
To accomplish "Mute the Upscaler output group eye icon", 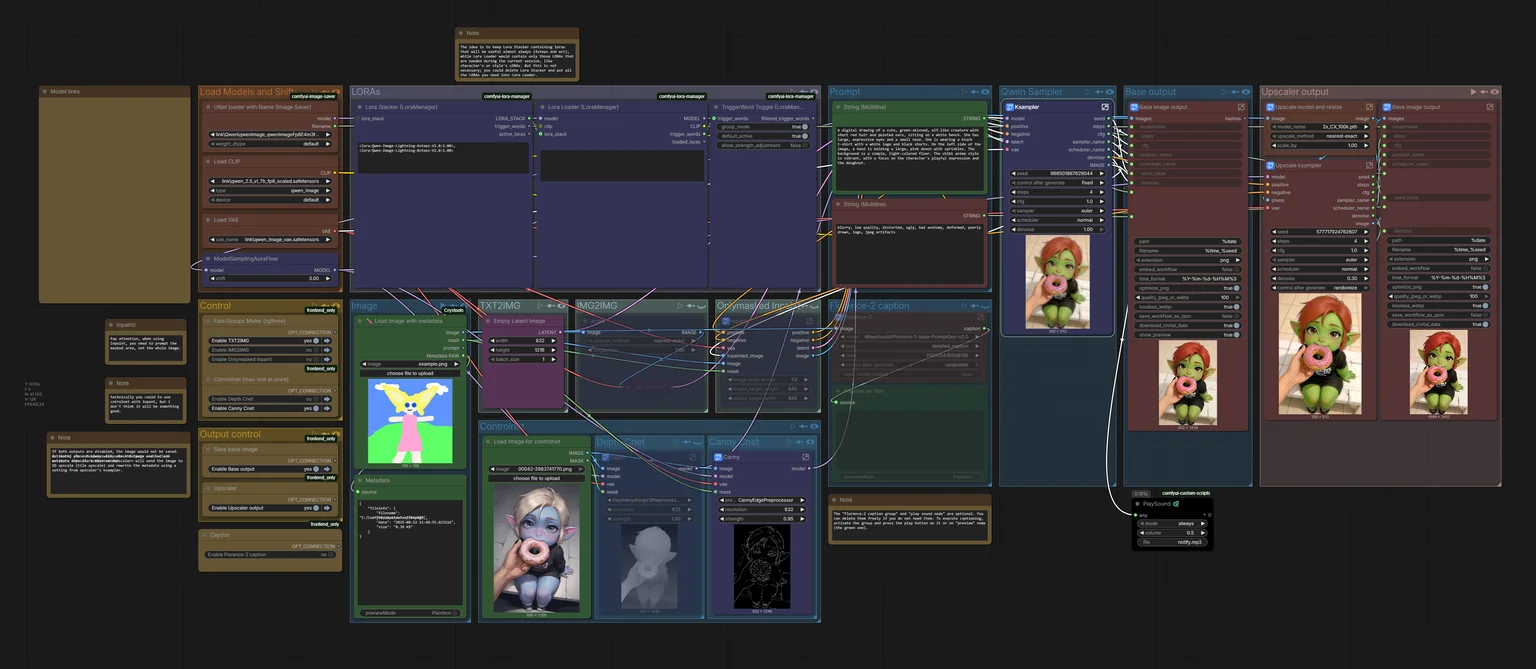I will point(1495,92).
